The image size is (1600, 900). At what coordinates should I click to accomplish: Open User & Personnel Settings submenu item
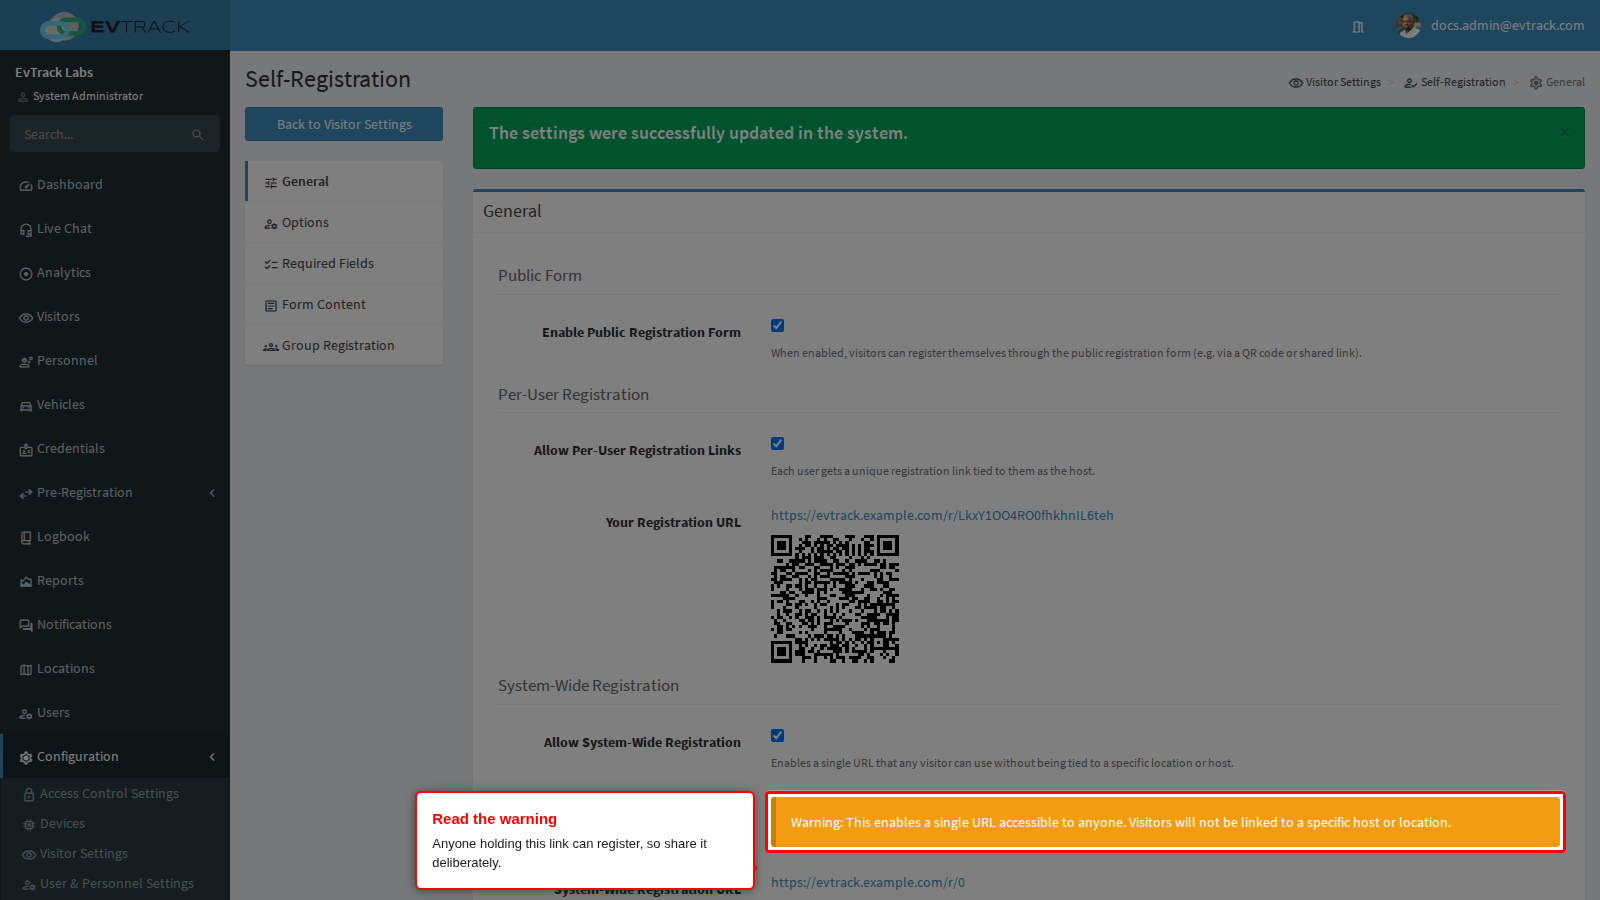click(x=115, y=884)
